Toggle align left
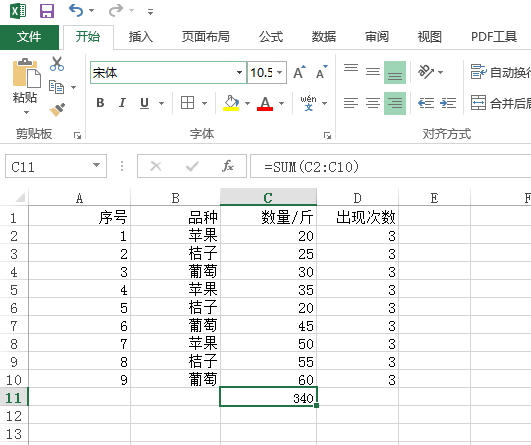531x445 pixels. [x=351, y=103]
